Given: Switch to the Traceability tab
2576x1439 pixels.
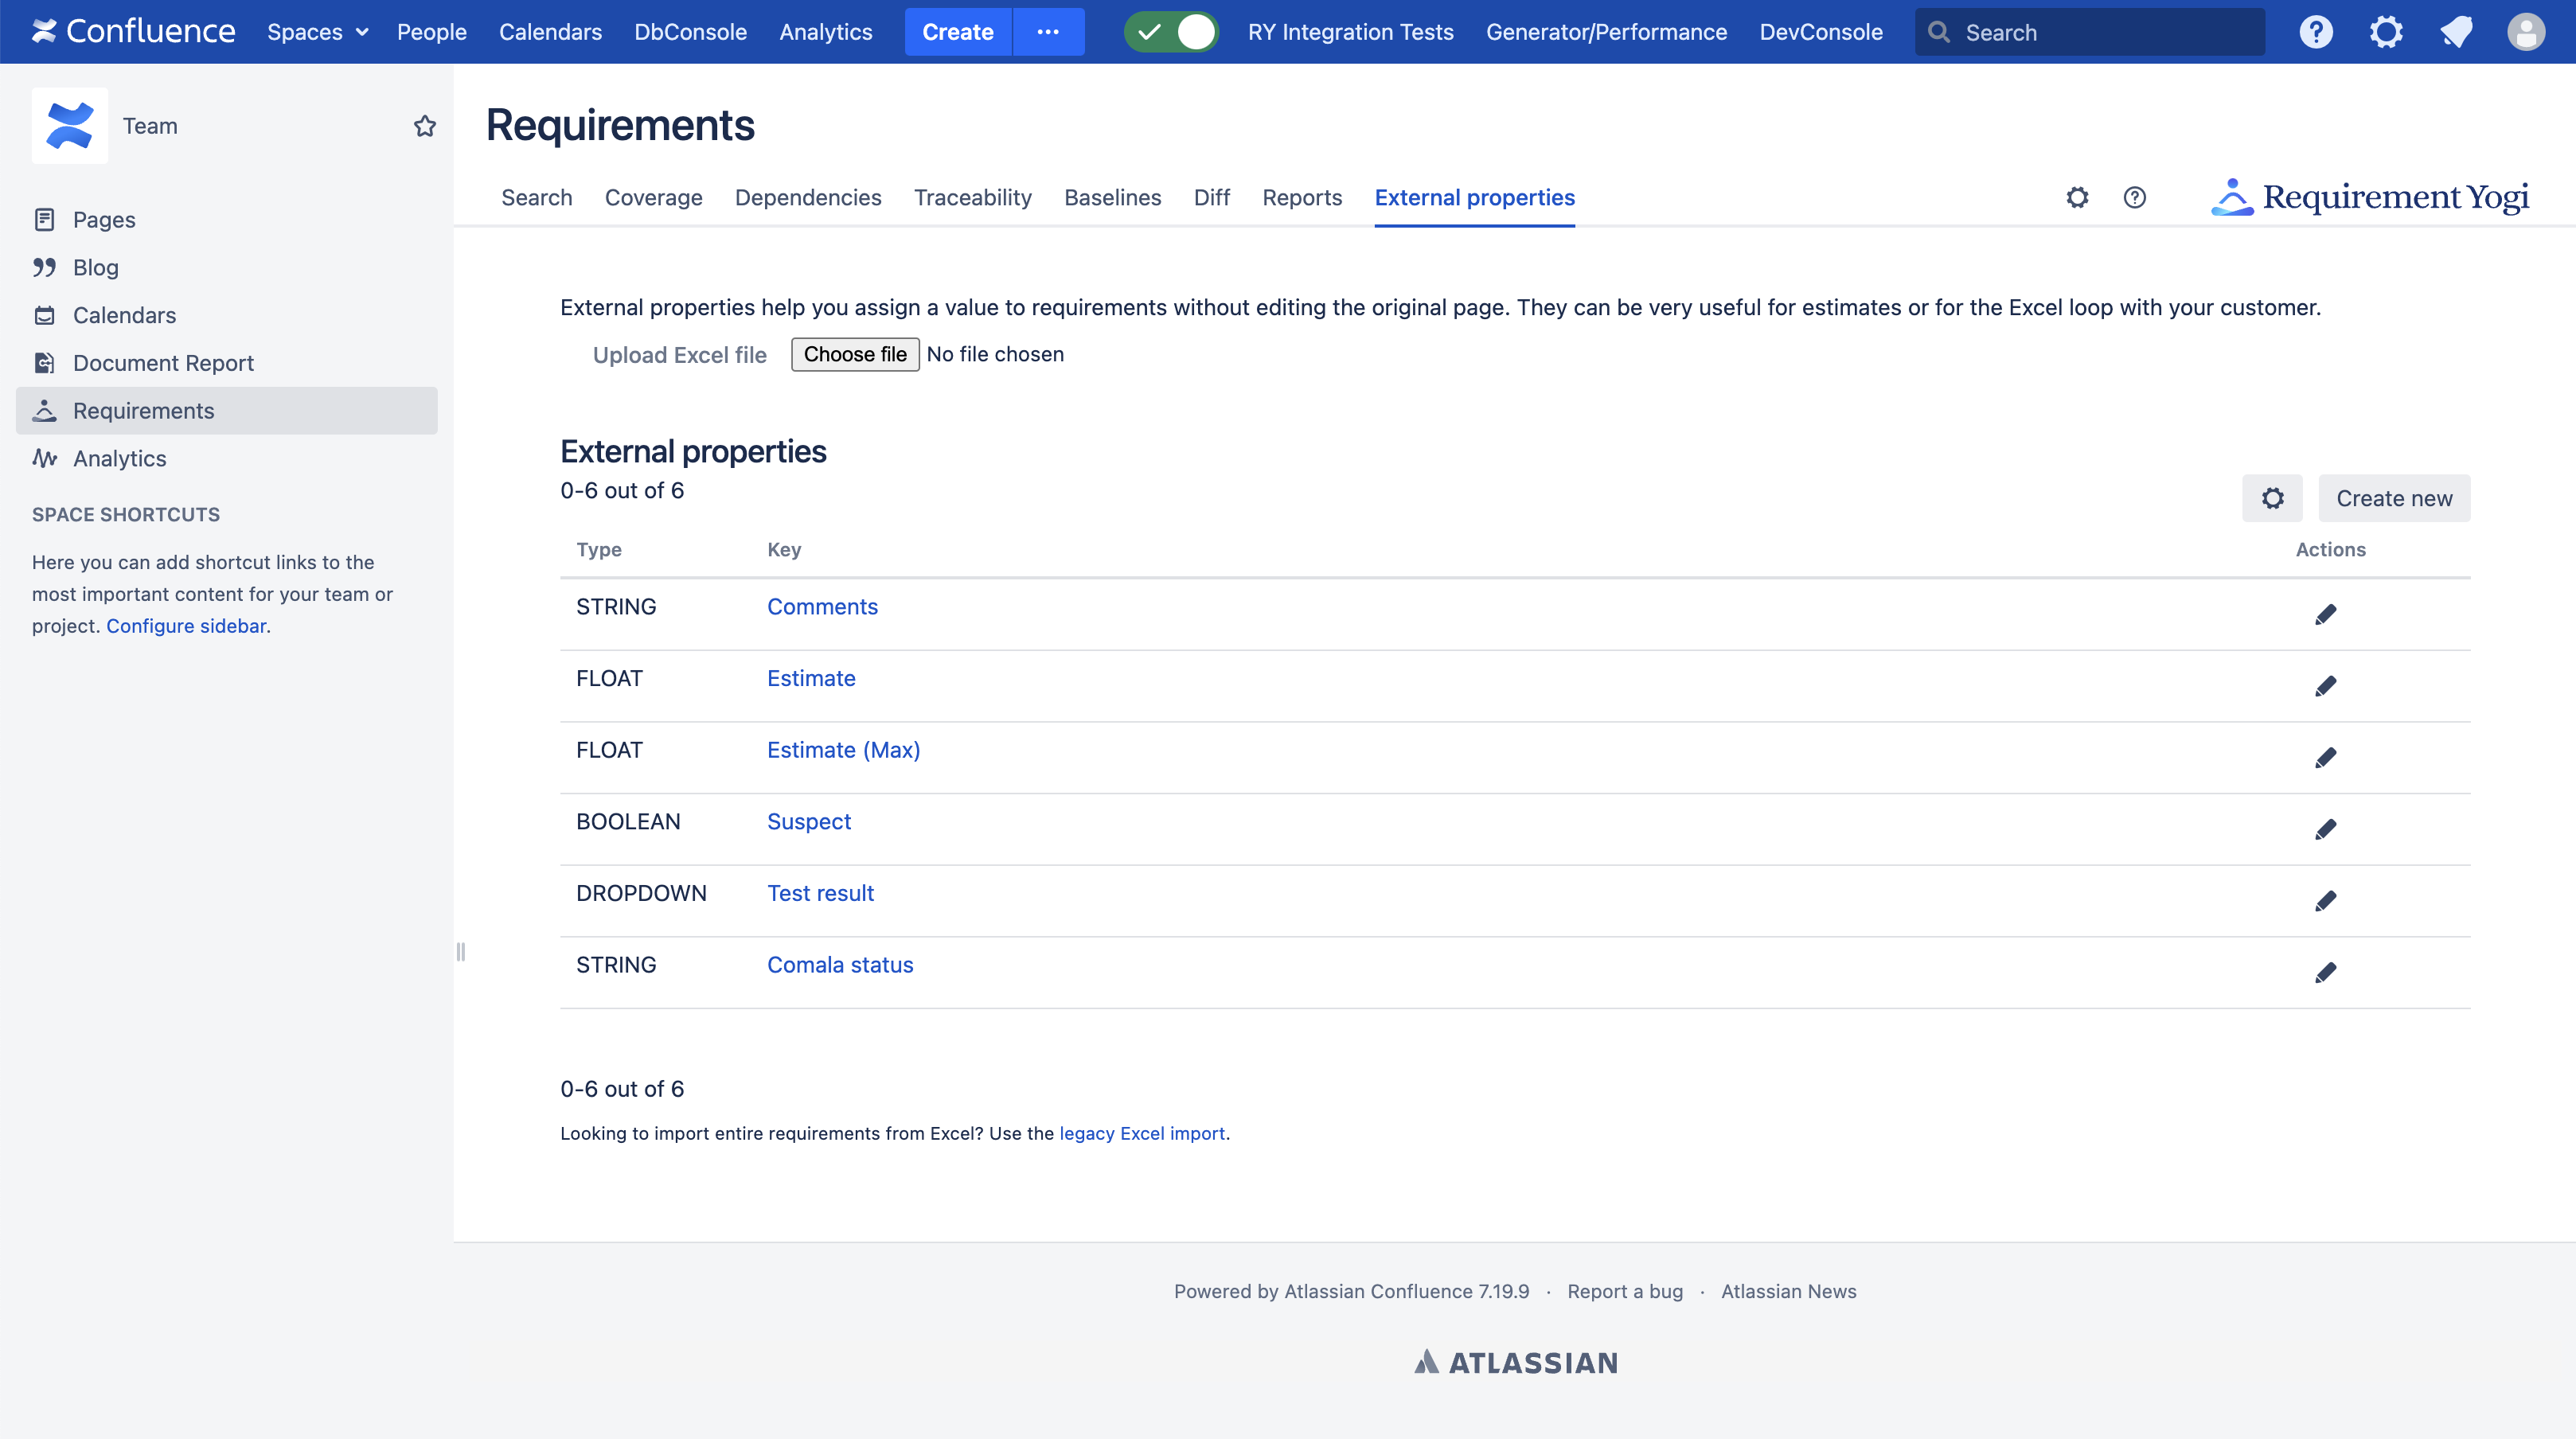Looking at the screenshot, I should pyautogui.click(x=972, y=197).
